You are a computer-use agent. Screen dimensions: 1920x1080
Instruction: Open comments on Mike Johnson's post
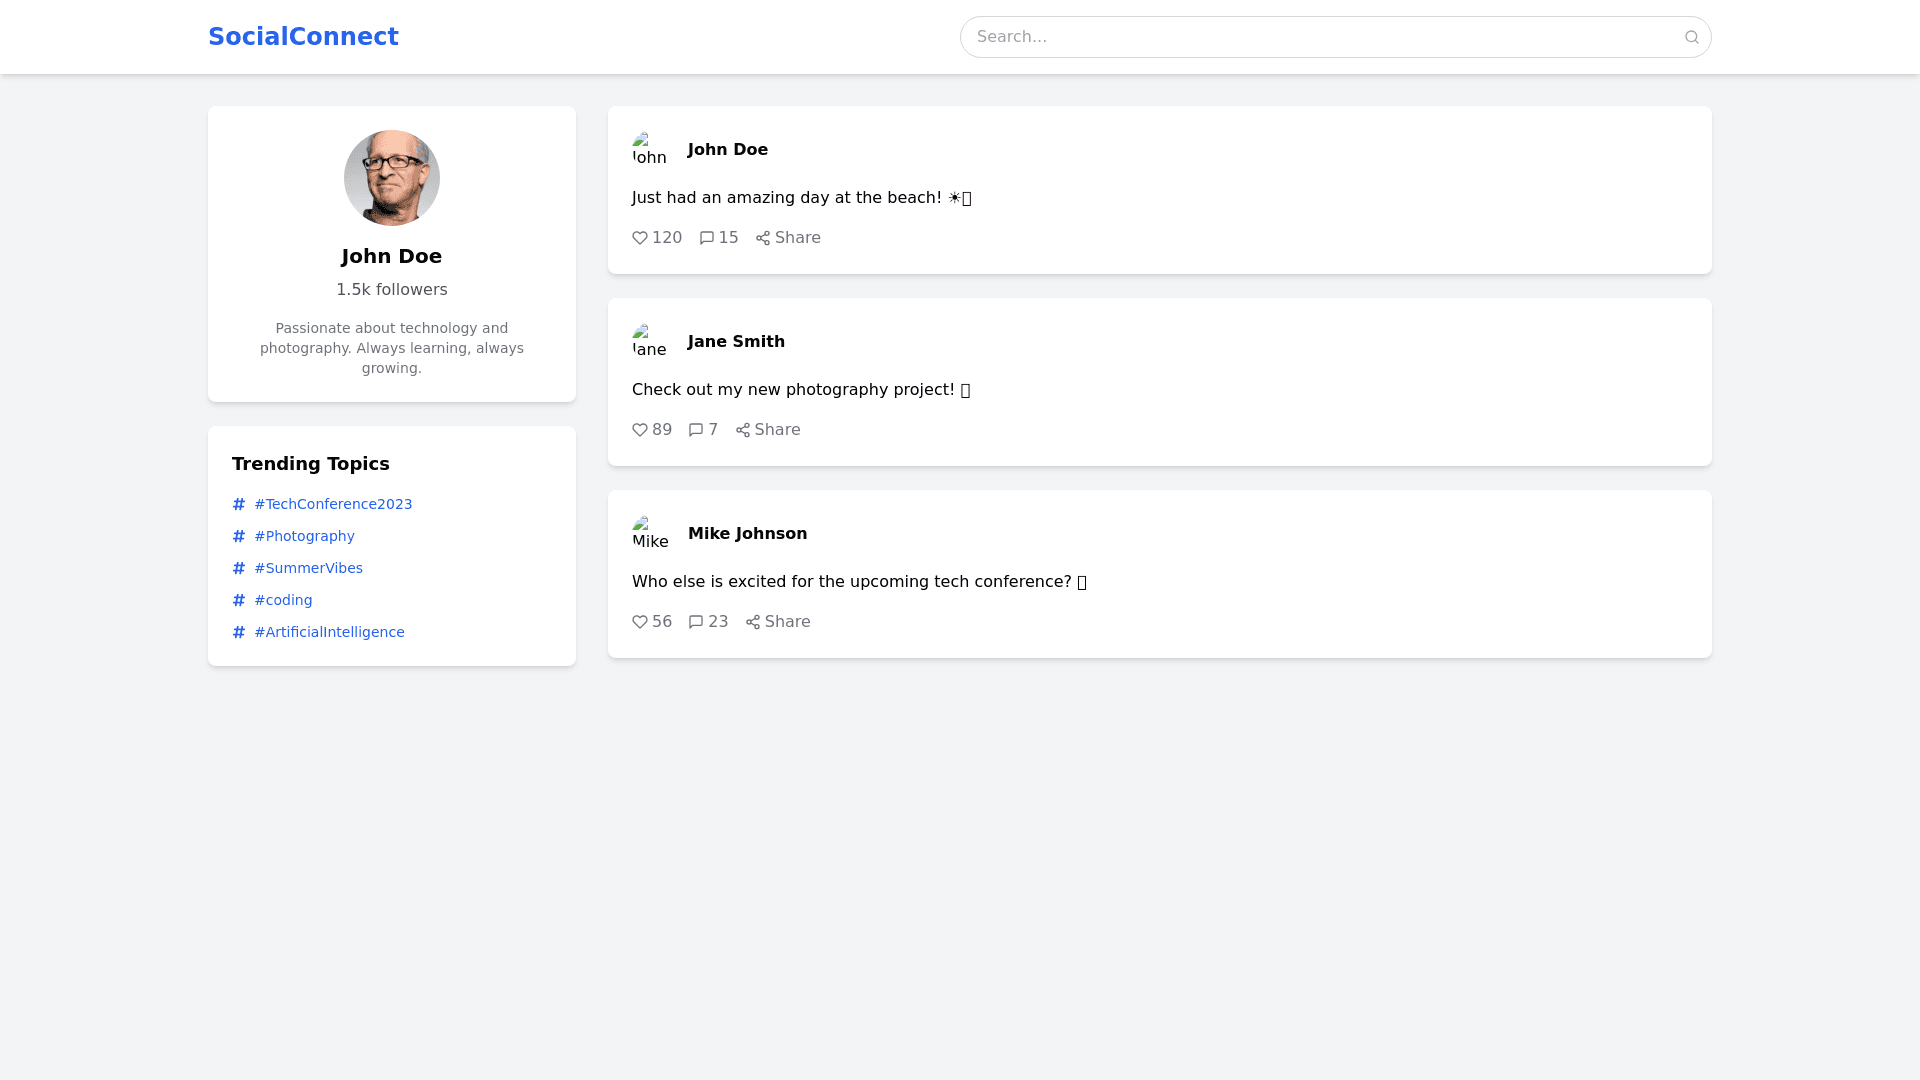click(708, 622)
